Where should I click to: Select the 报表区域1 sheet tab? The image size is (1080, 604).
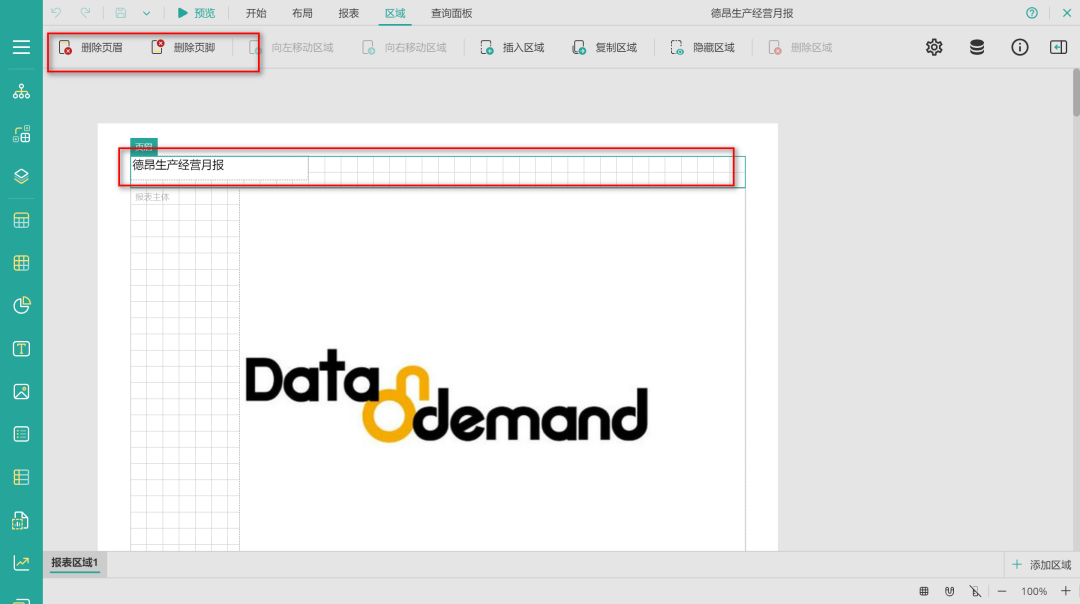(x=75, y=563)
